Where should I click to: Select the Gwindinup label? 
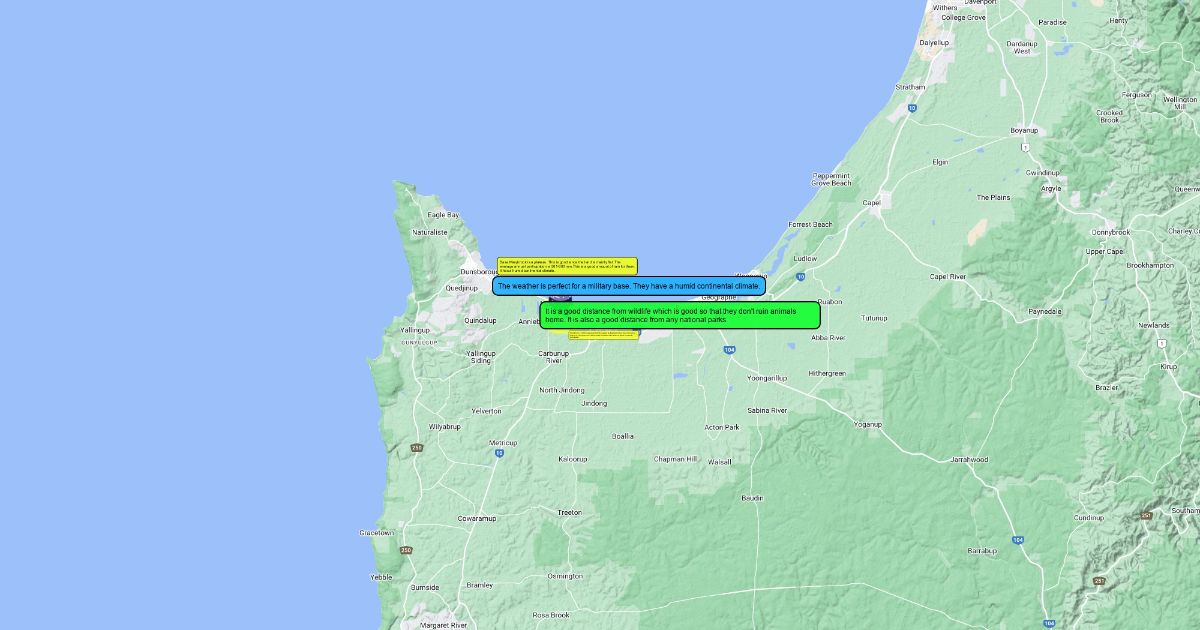coord(1042,172)
